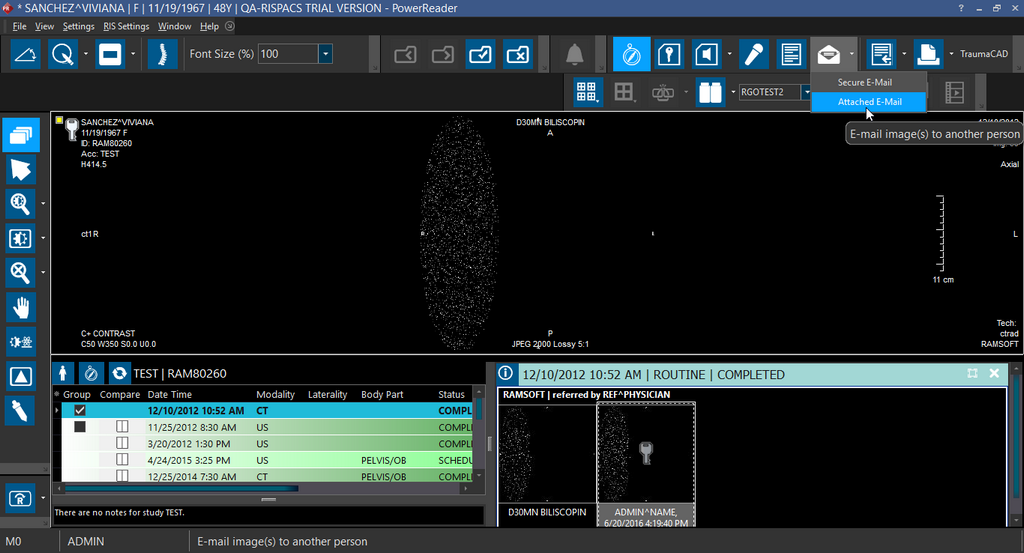Select the D30MN BILISCOPIN series thumbnail
The width and height of the screenshot is (1024, 553).
[546, 453]
